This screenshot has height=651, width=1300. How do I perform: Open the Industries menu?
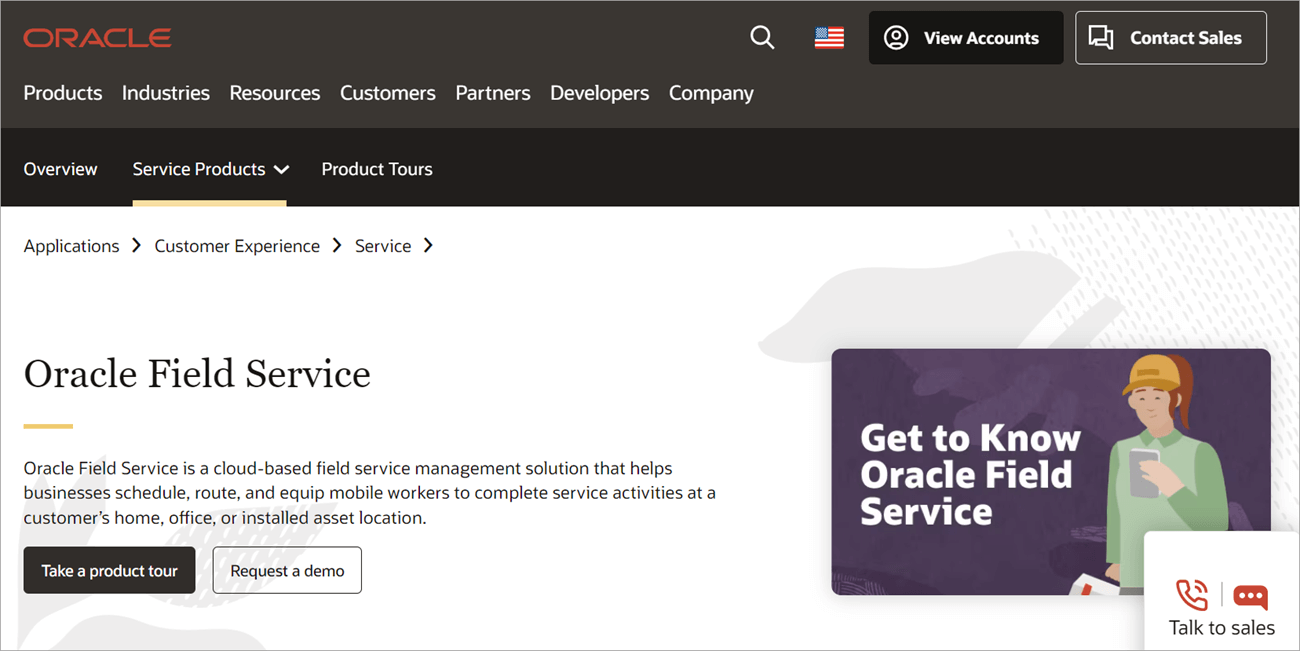point(166,93)
